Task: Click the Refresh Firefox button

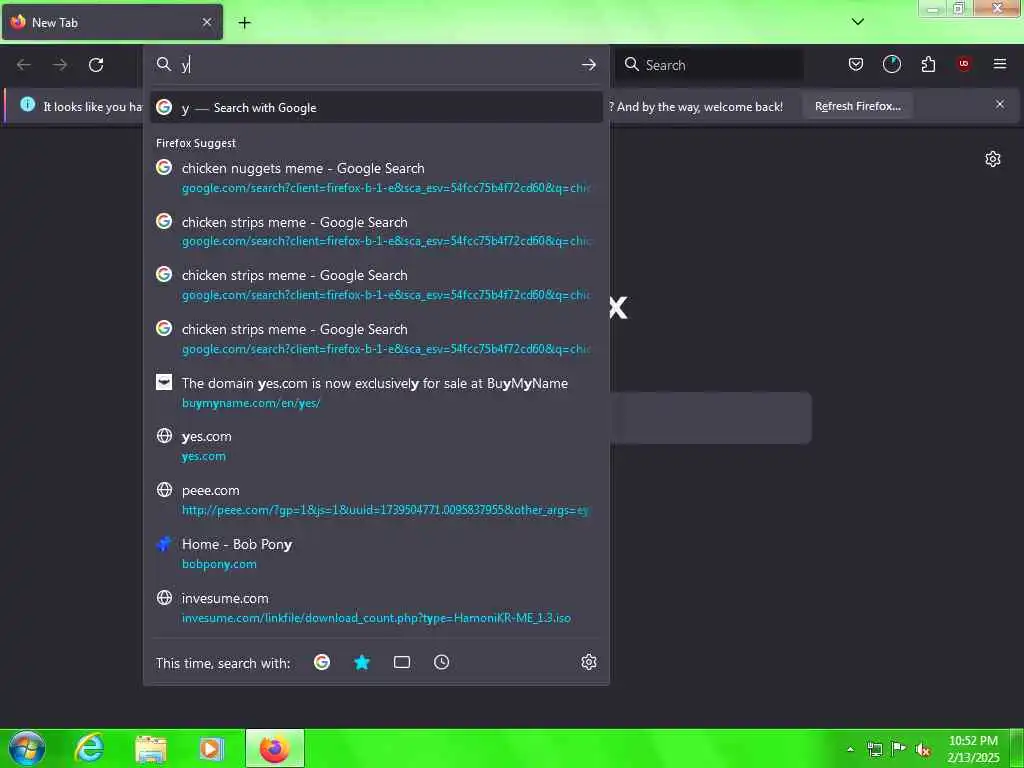Action: click(x=857, y=106)
